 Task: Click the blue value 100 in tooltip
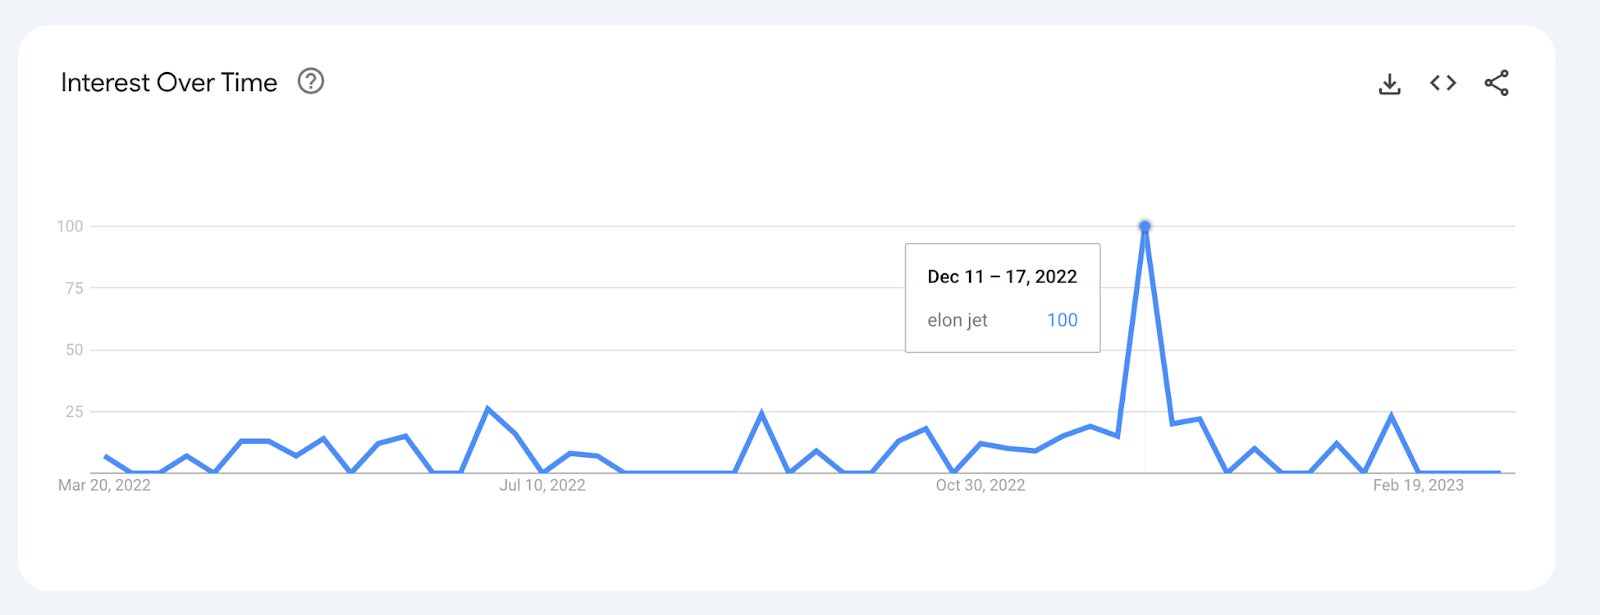coord(1062,320)
